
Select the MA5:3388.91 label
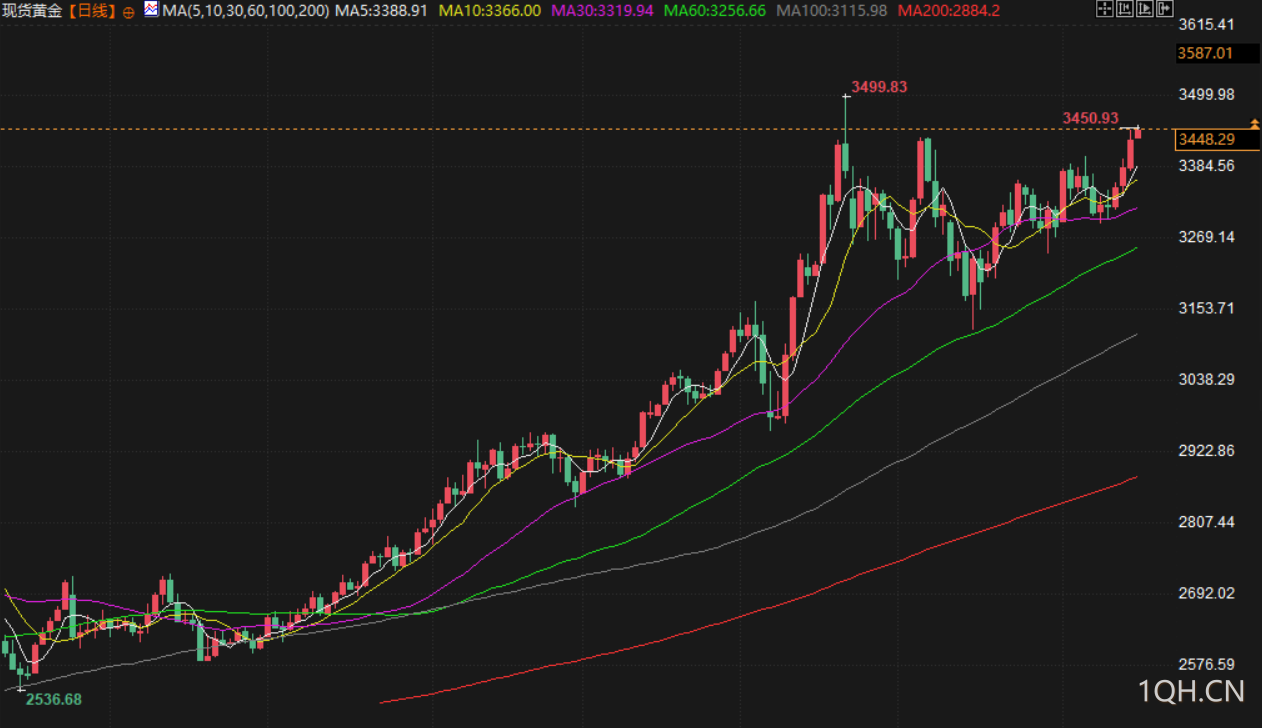382,11
